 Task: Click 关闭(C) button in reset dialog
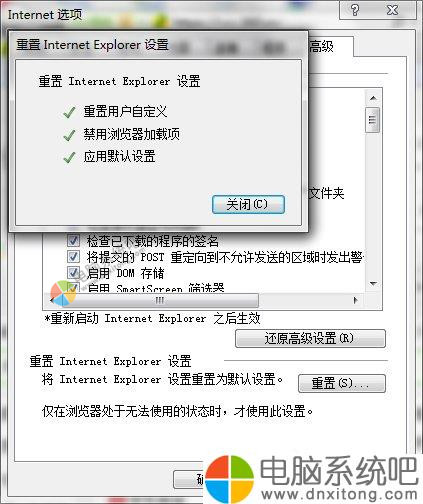click(x=248, y=204)
